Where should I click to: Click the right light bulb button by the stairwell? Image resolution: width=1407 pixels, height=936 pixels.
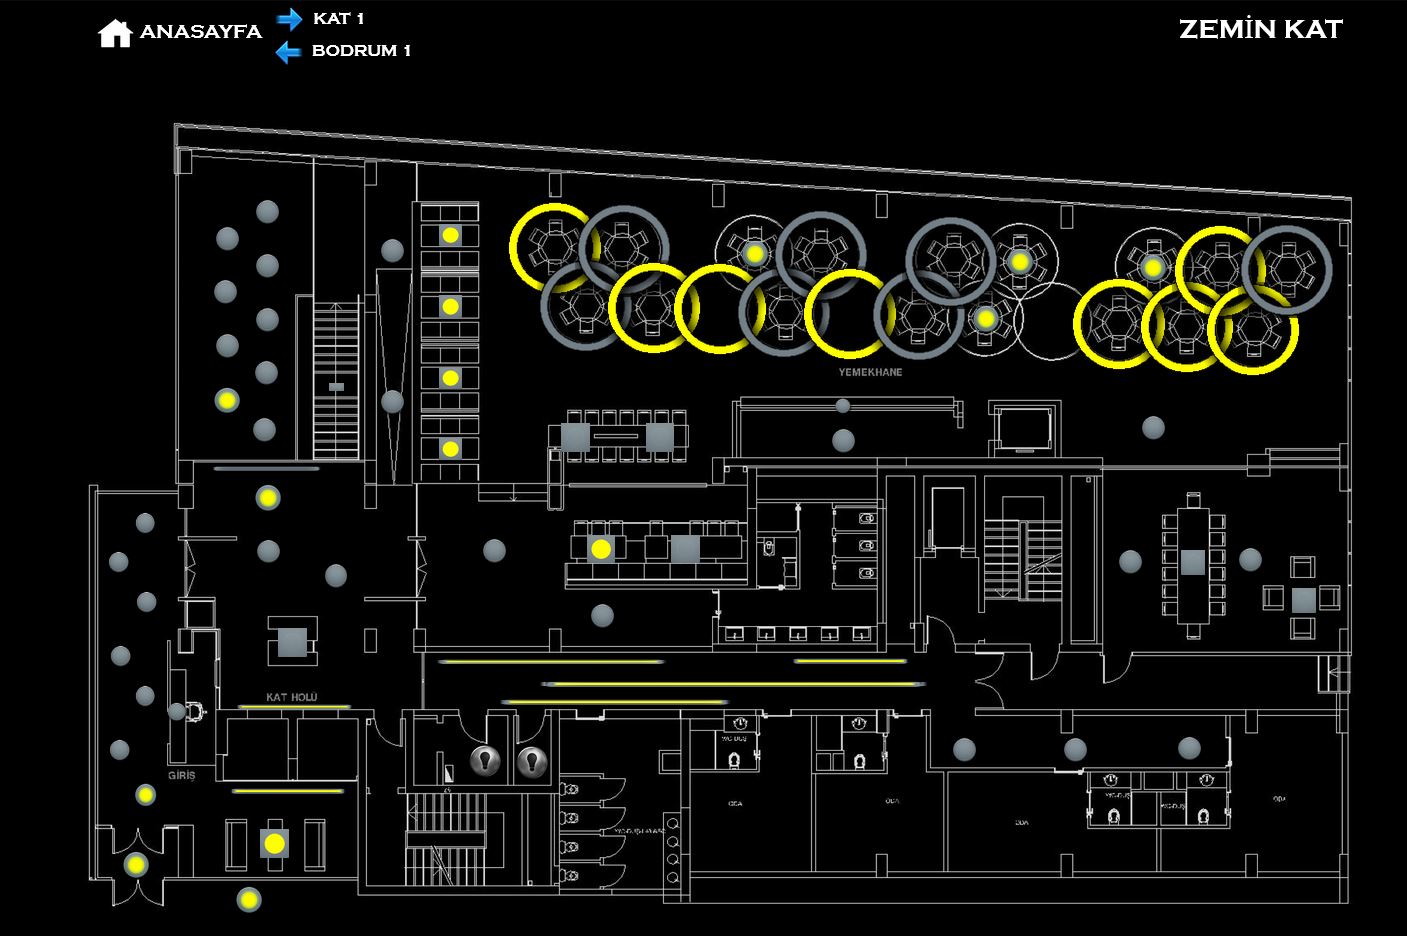[532, 762]
